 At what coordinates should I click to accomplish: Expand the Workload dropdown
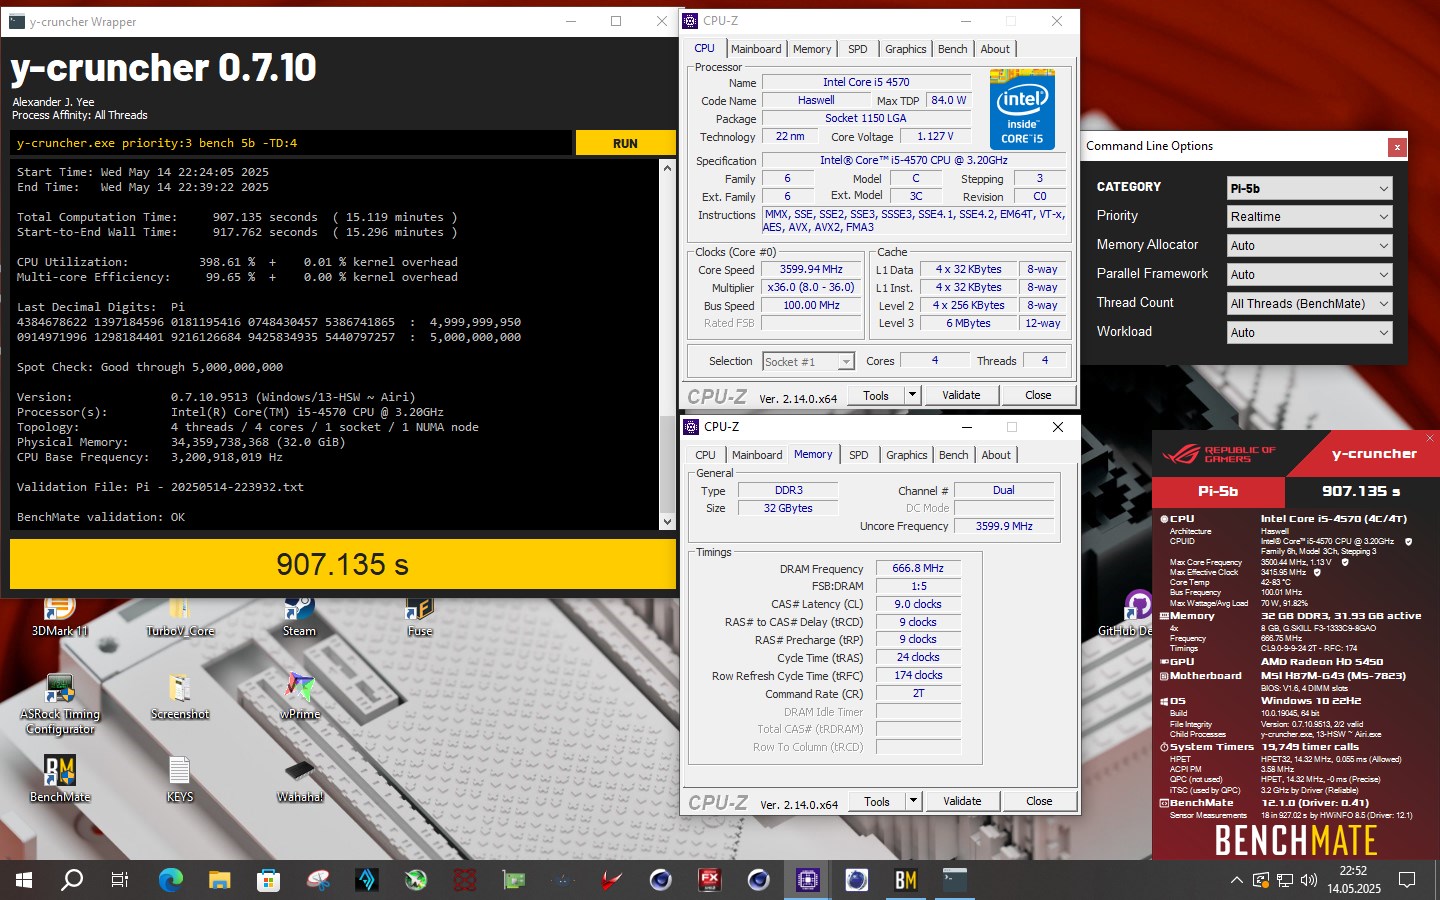[x=1309, y=333]
